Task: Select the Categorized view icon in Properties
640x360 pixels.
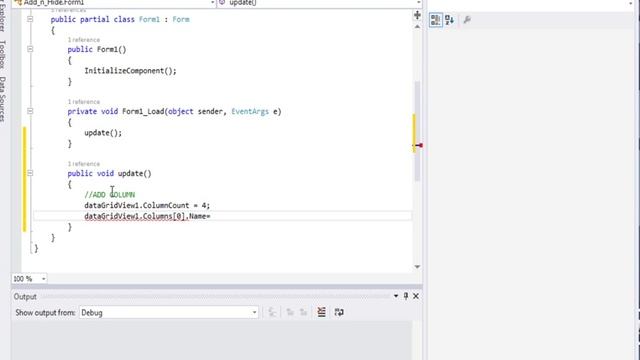Action: point(436,20)
